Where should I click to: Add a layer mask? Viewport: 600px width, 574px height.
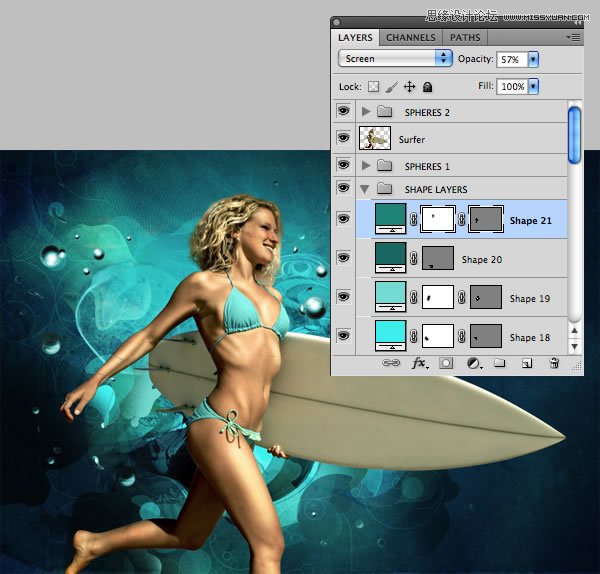(446, 364)
